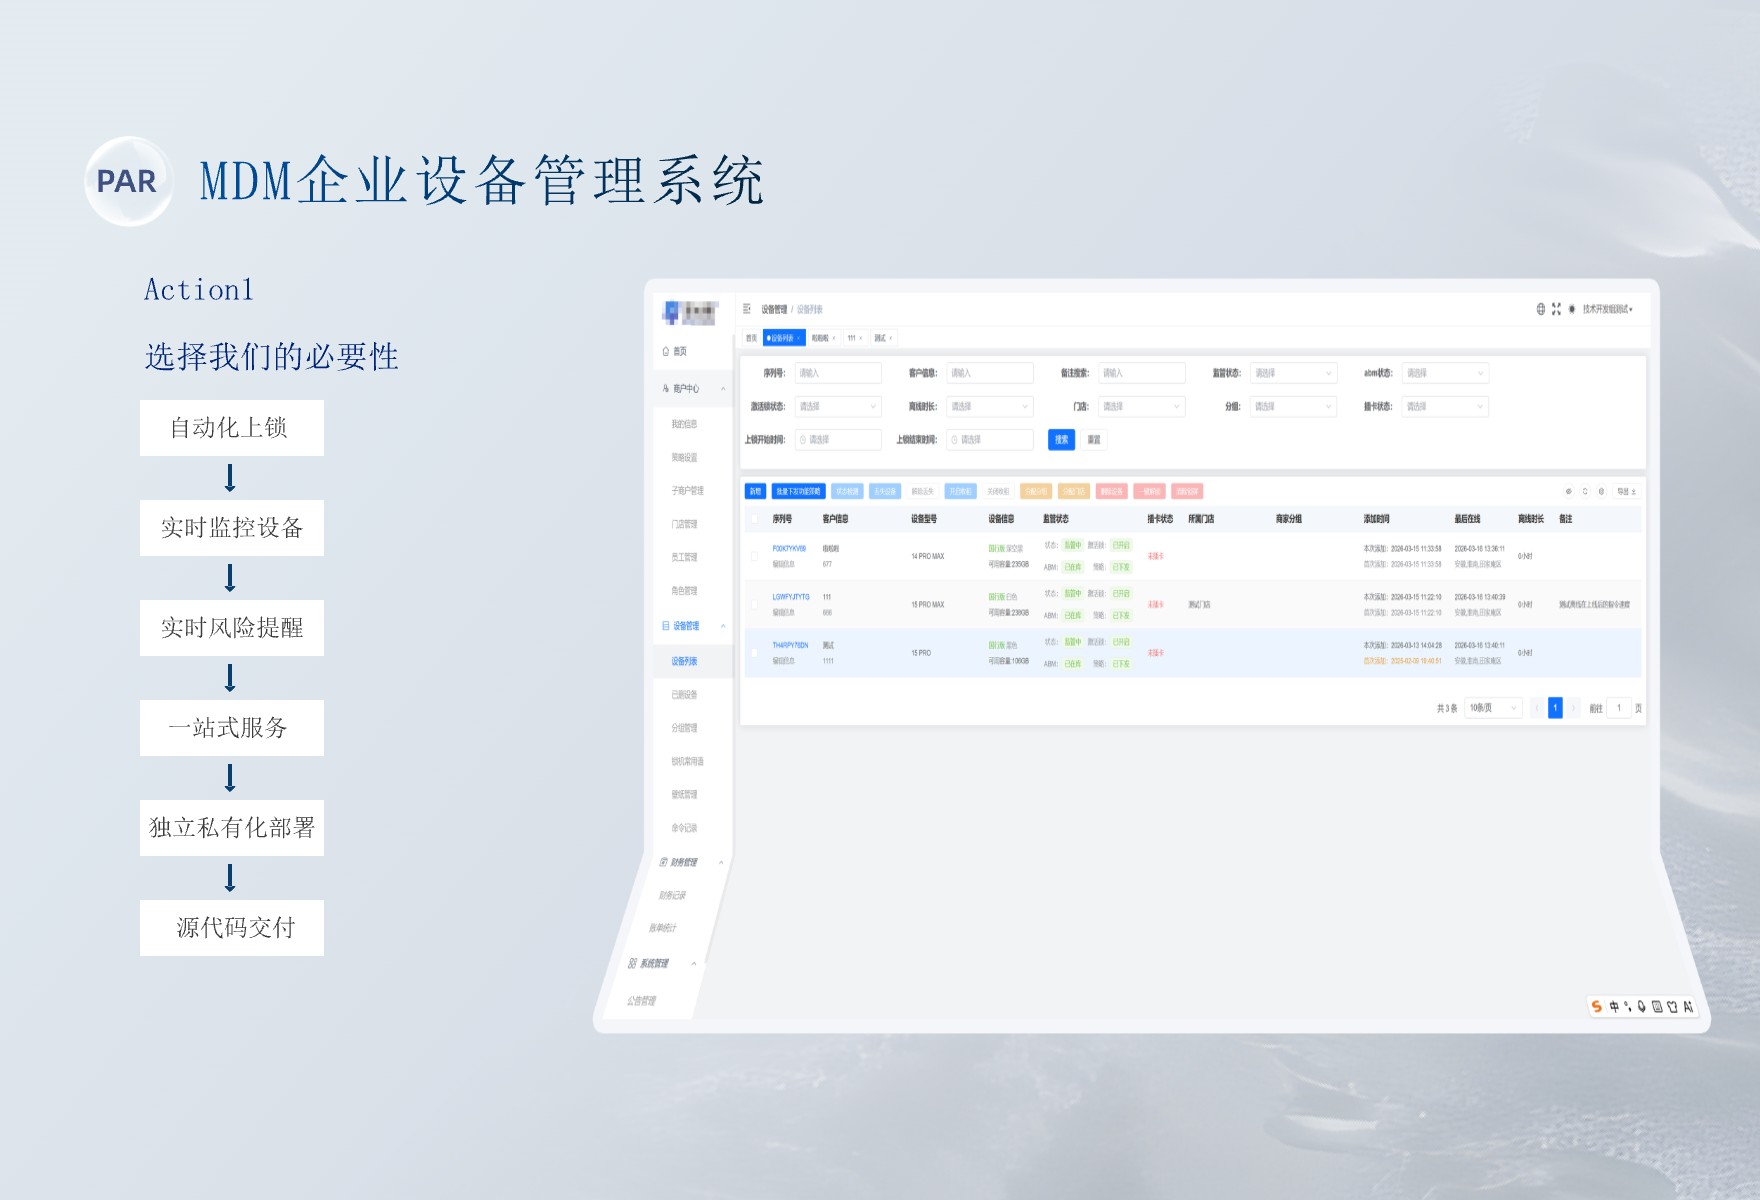
Task: Type a page number in the 前往 field
Action: point(1619,708)
